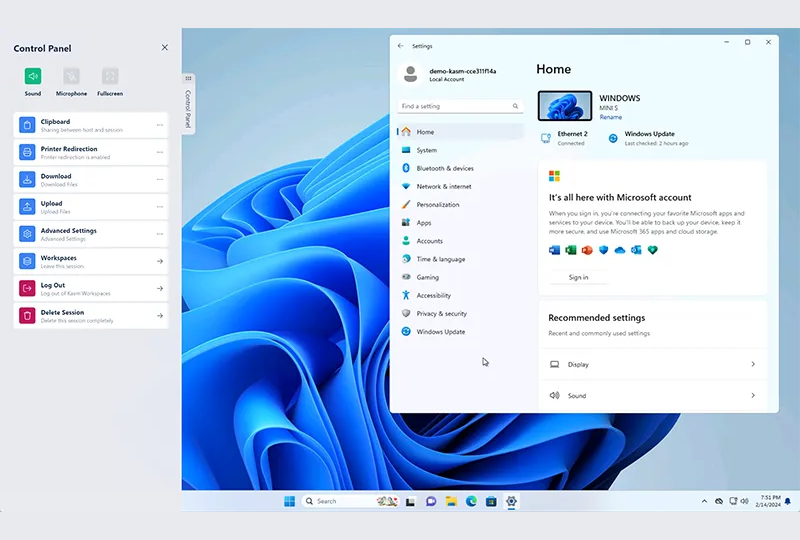
Task: Click the vertical Control Panel handle tab
Action: [x=188, y=104]
